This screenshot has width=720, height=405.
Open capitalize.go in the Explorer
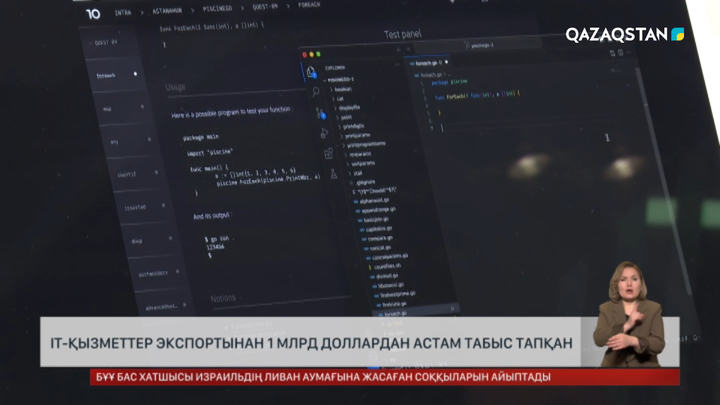377,229
